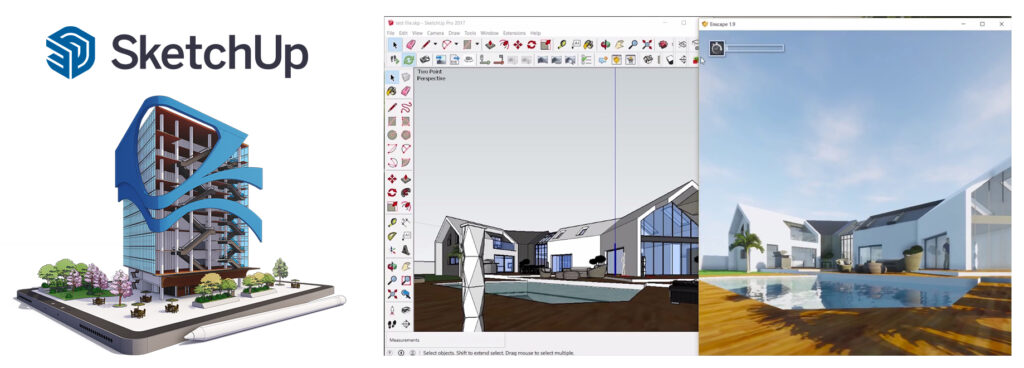Toggle Enscape live updates green arrows icon
Viewport: 1024px width, 368px height.
pos(409,59)
